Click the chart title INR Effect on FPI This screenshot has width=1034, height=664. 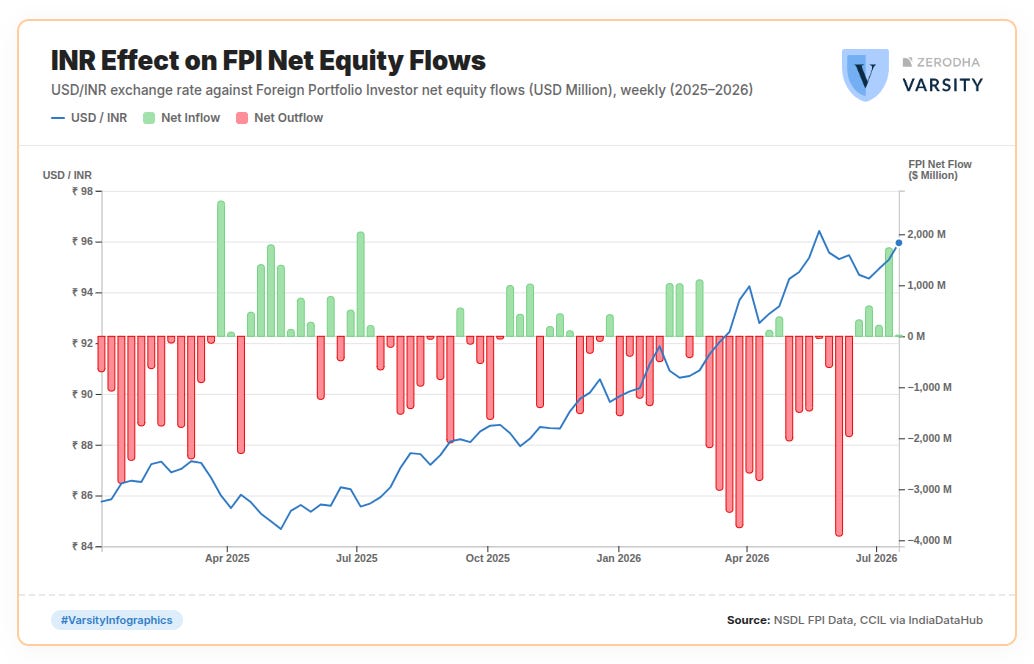click(268, 60)
